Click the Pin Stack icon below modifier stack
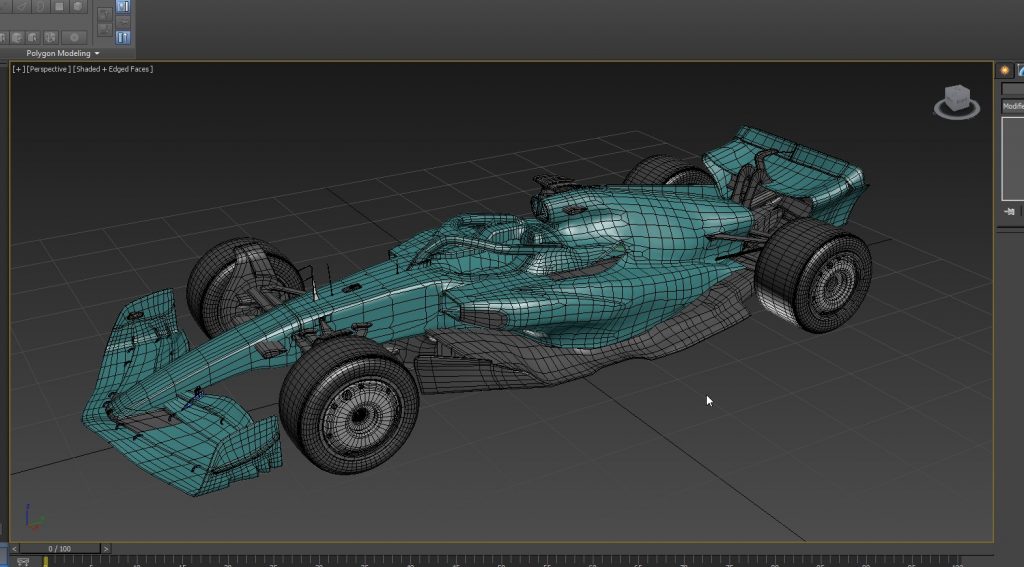1024x567 pixels. tap(1010, 211)
